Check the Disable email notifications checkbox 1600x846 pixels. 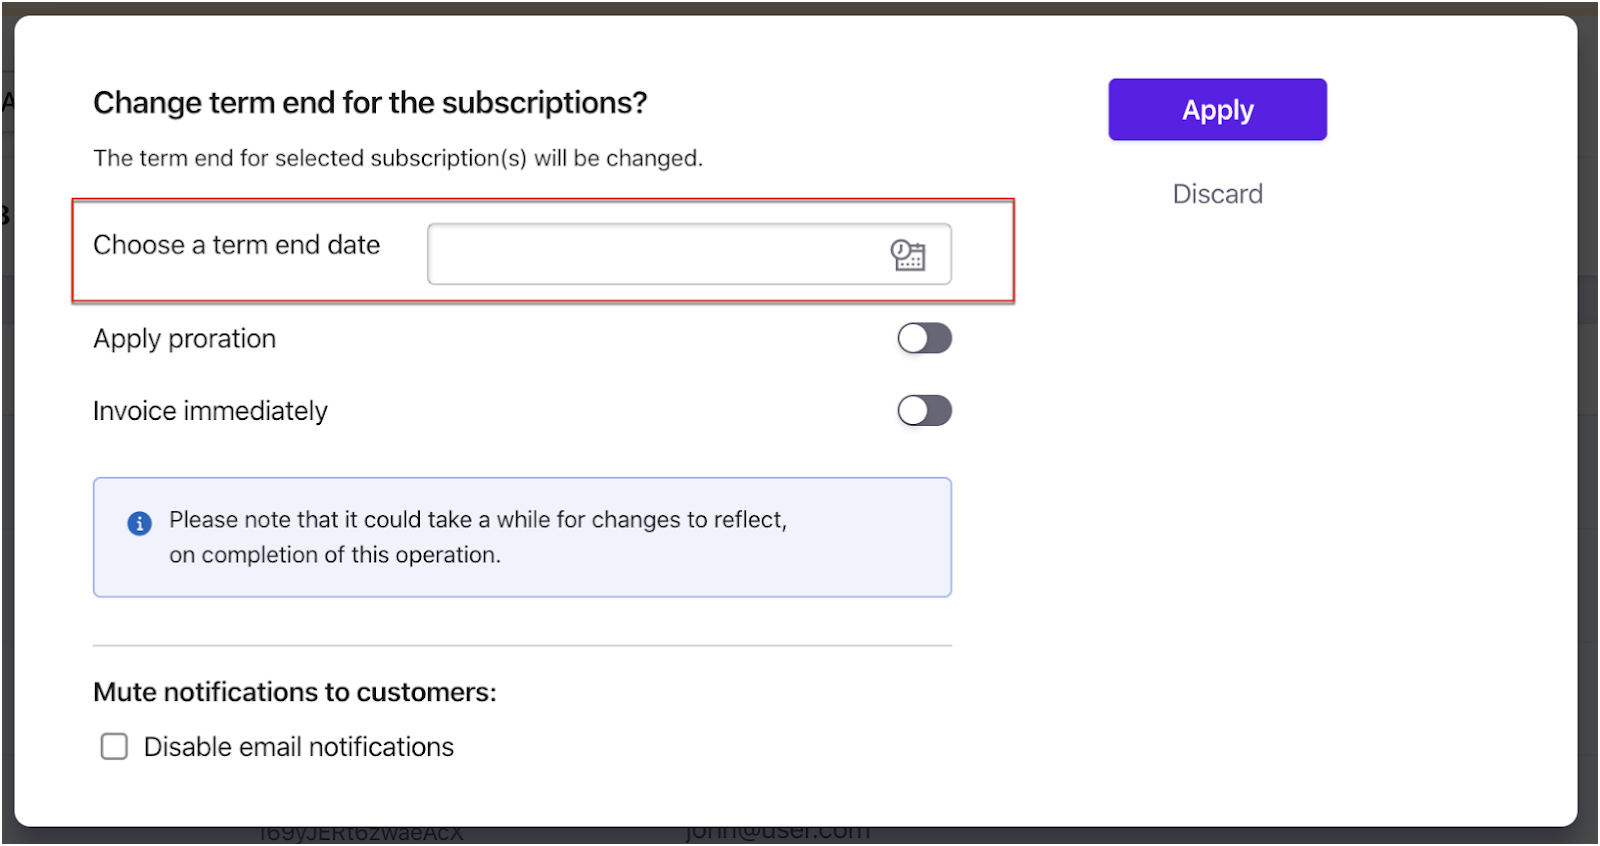114,747
